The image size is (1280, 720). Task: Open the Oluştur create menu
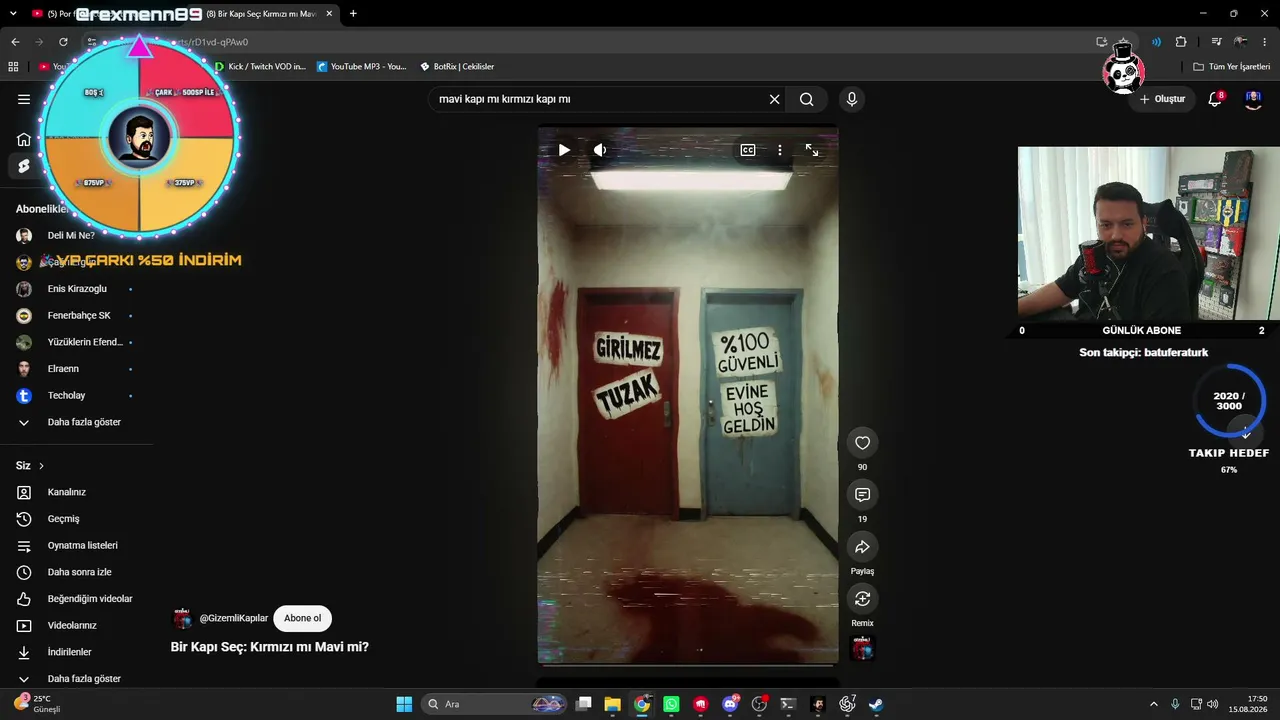tap(1162, 99)
